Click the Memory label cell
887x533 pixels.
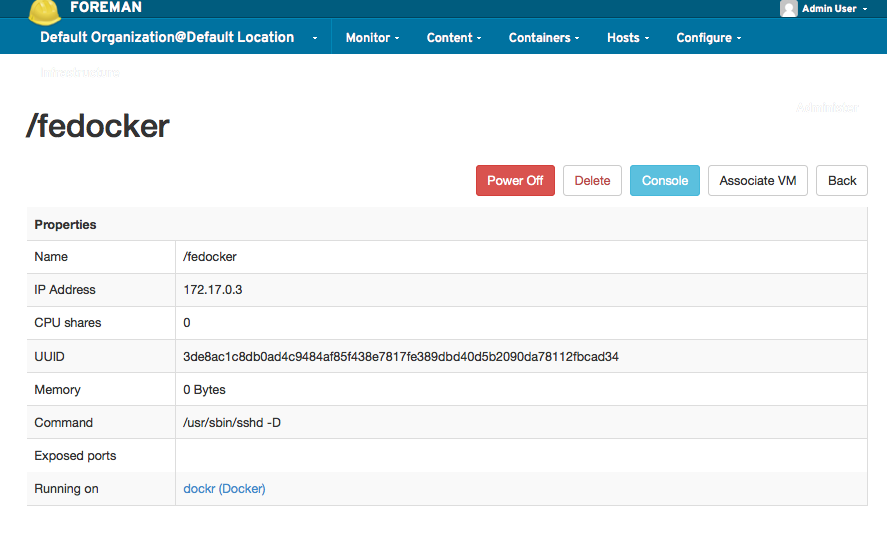click(101, 390)
